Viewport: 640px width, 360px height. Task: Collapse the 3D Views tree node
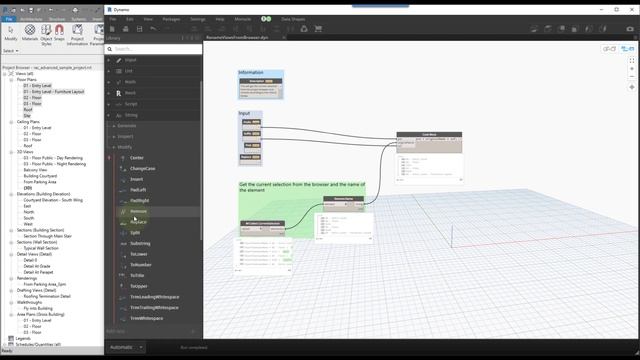pyautogui.click(x=11, y=152)
